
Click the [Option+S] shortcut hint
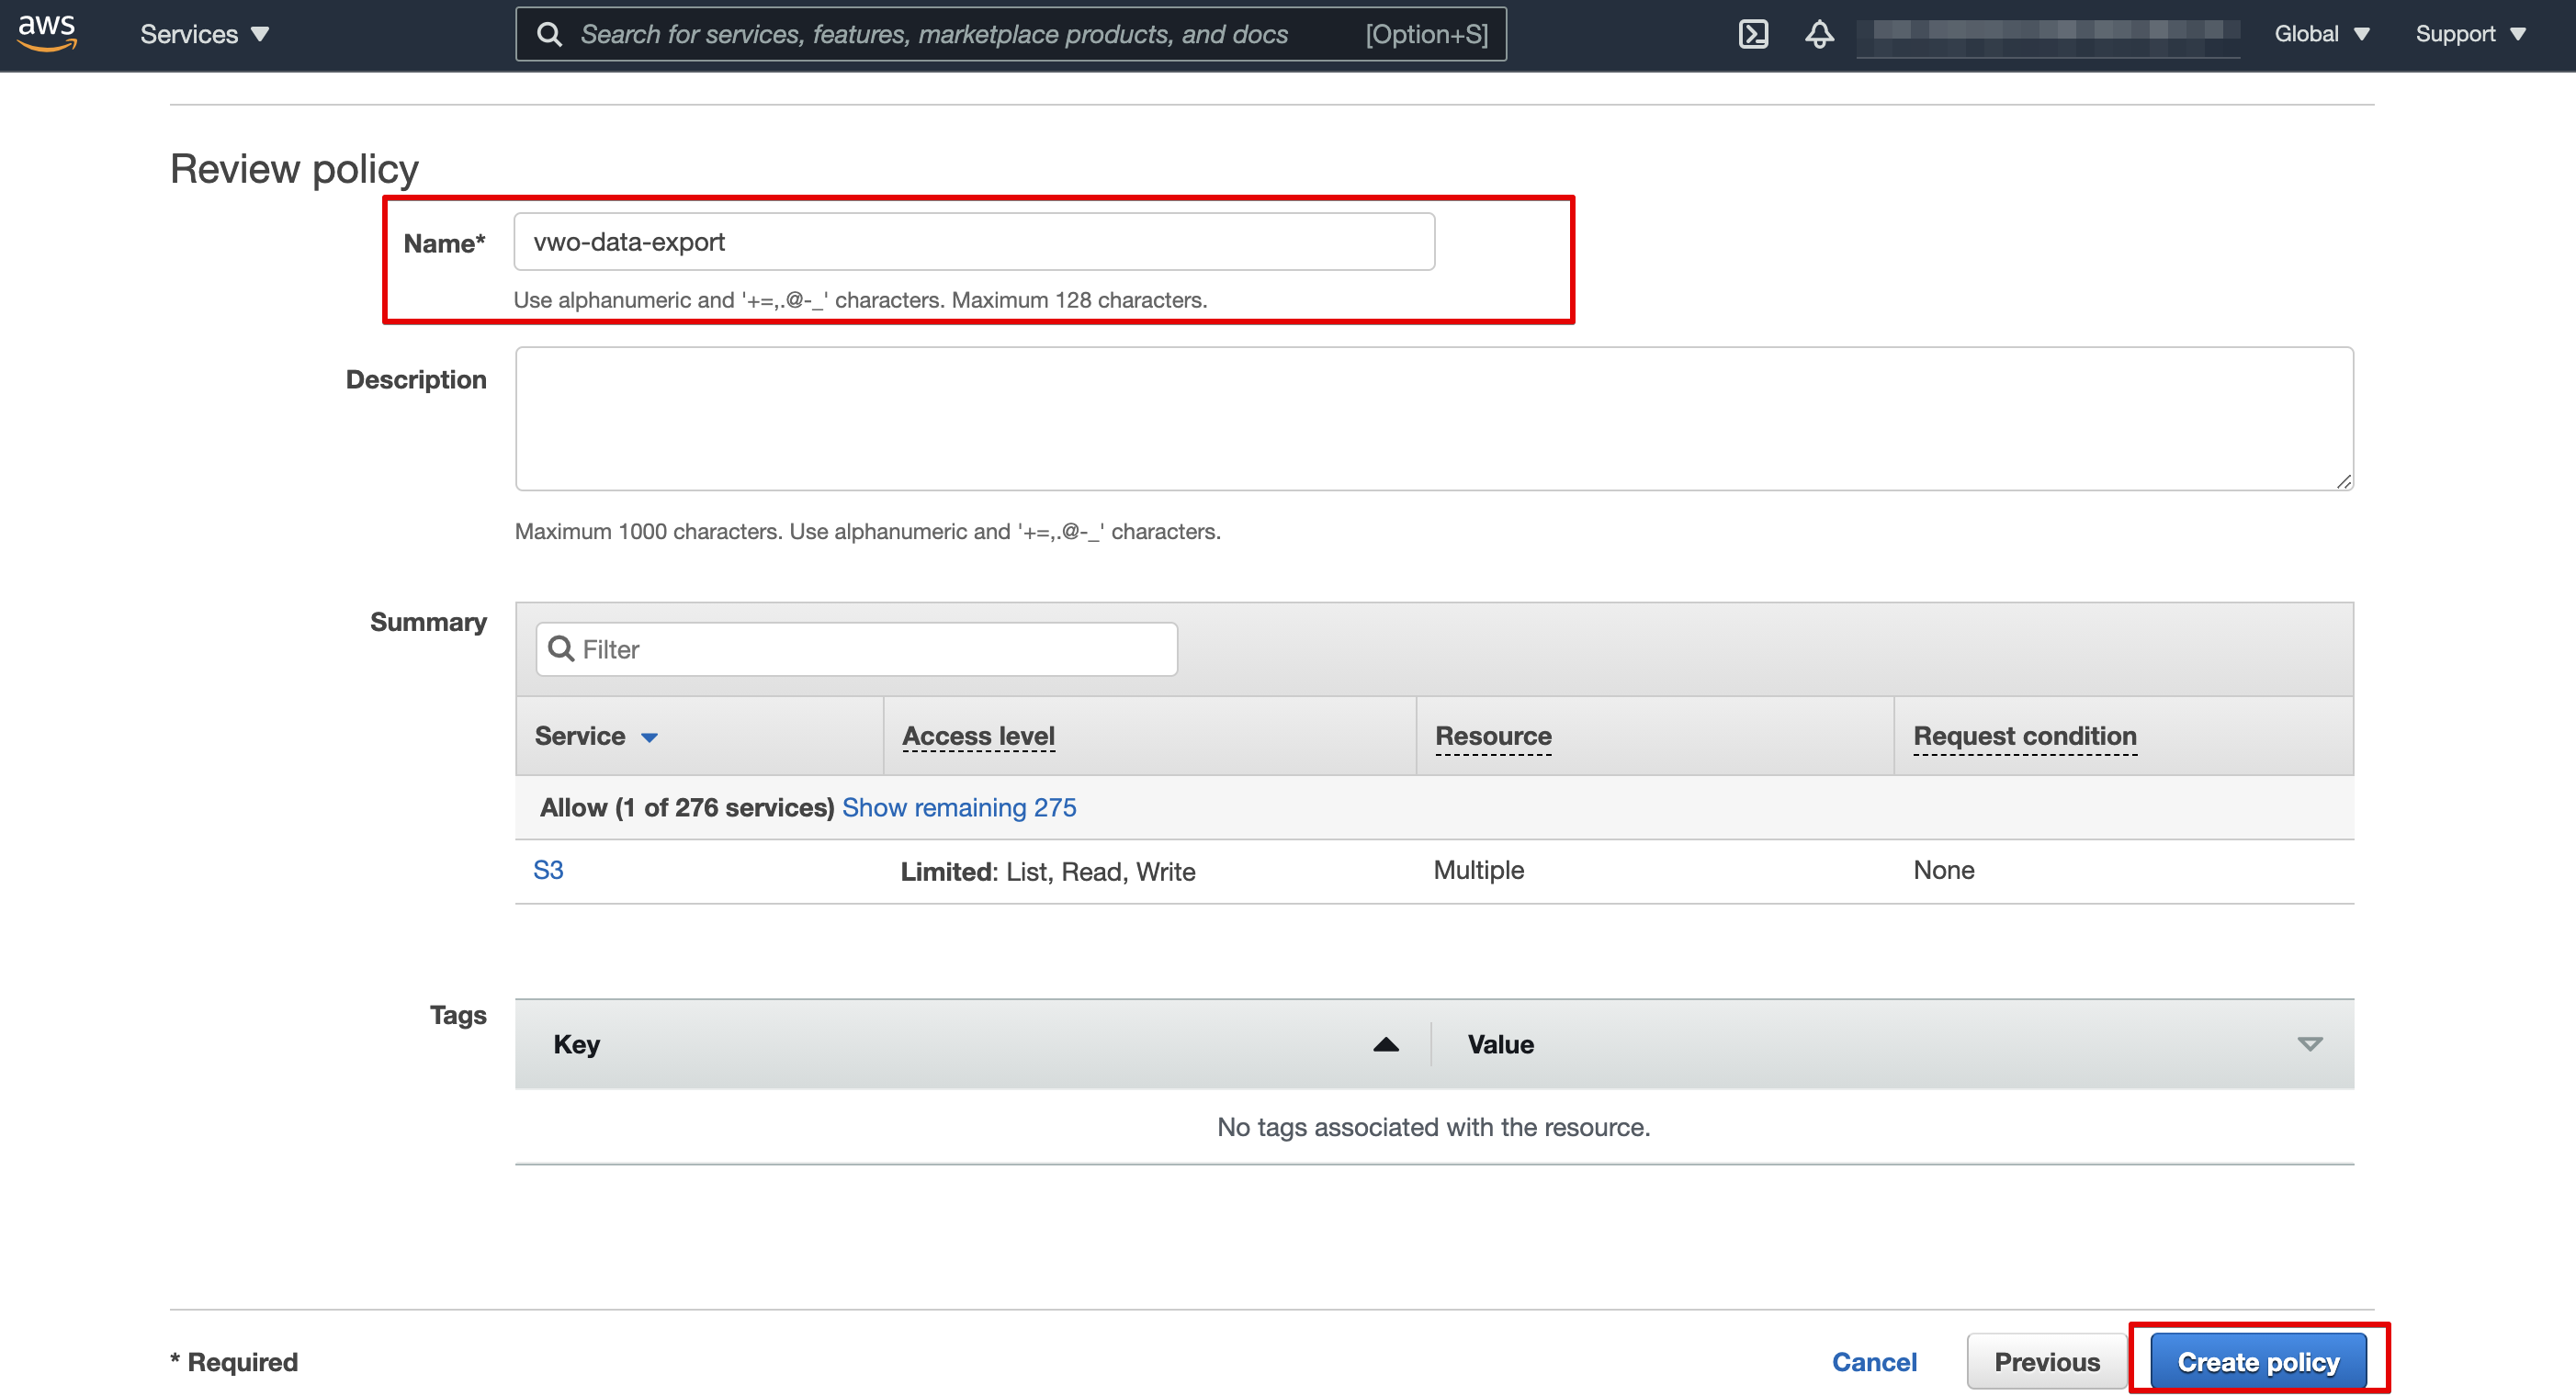click(x=1426, y=34)
